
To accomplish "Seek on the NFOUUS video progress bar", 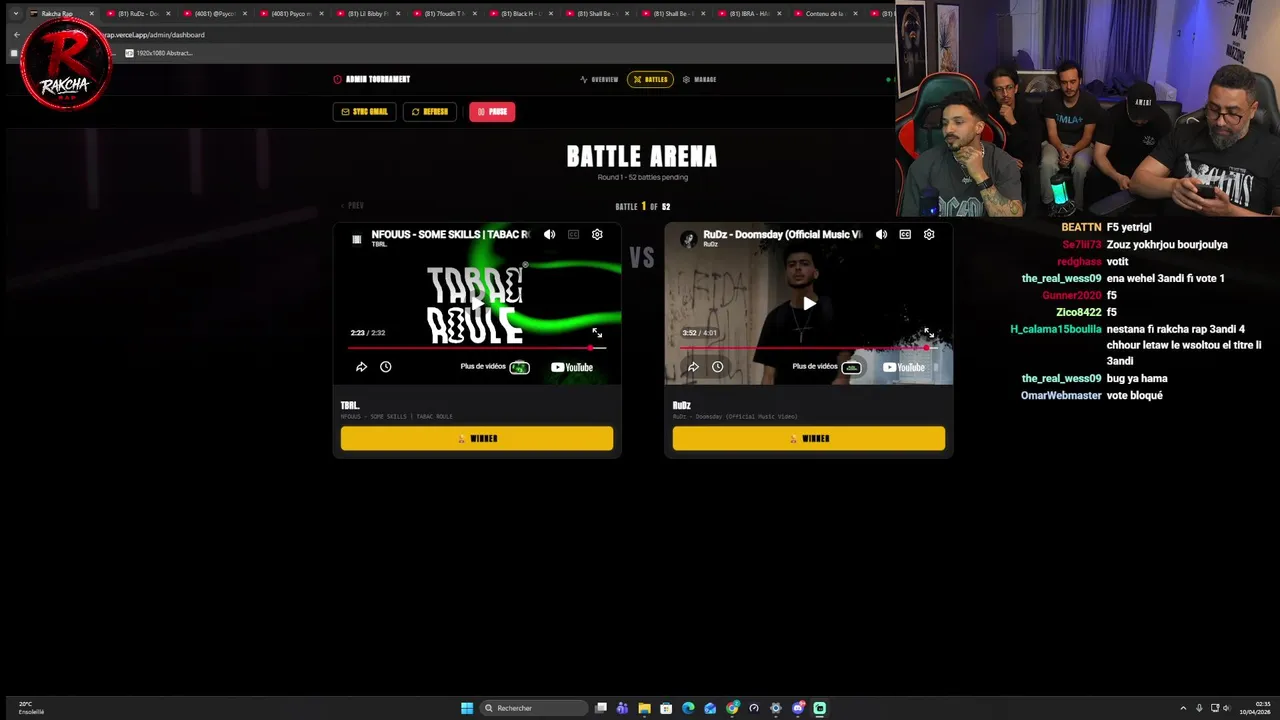I will tap(477, 348).
